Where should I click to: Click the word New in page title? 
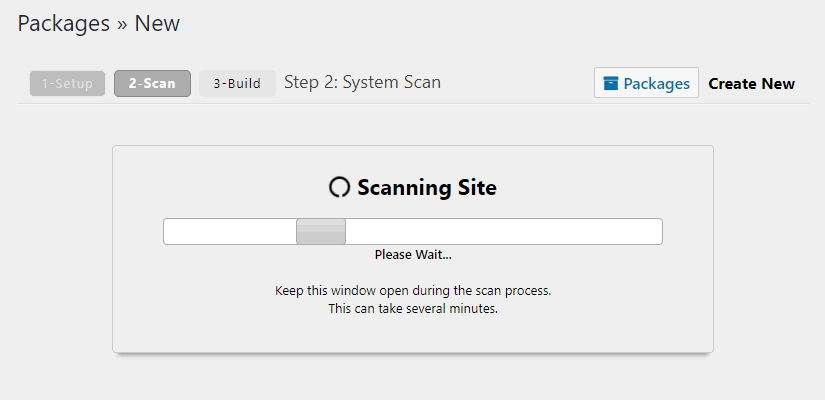pos(157,23)
